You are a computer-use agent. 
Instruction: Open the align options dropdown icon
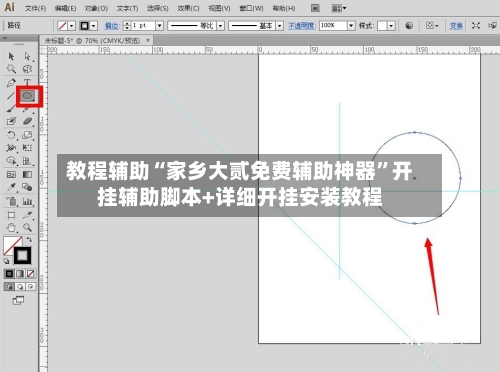click(432, 26)
